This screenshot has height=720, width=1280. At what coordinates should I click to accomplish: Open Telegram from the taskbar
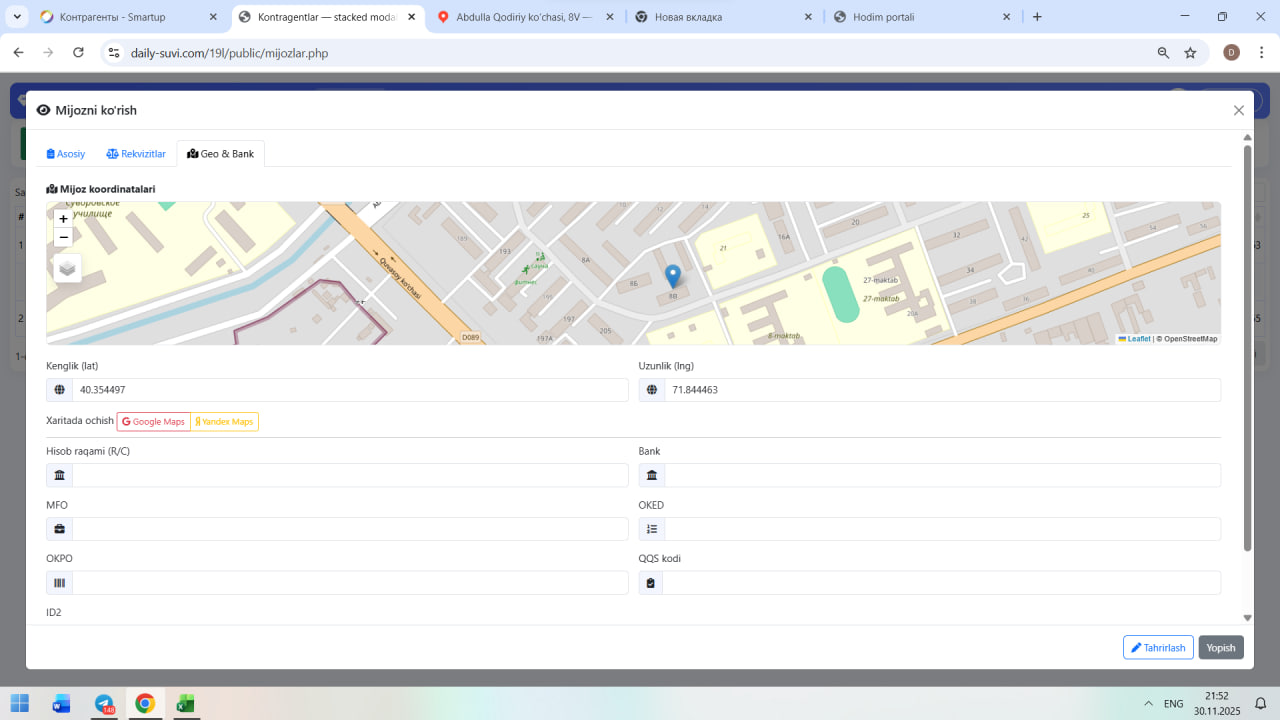click(104, 703)
